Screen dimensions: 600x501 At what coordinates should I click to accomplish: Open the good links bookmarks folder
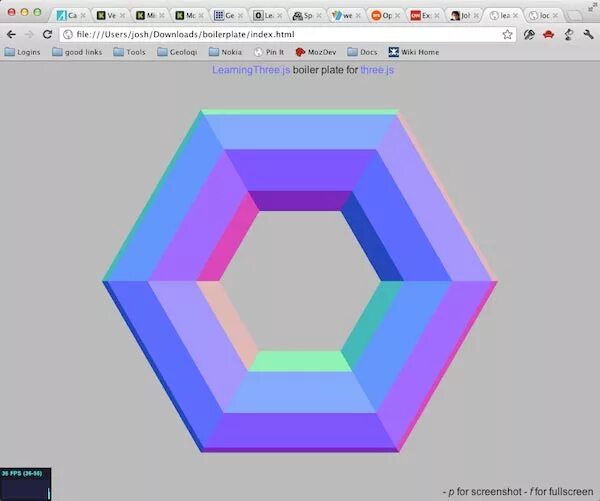(77, 52)
